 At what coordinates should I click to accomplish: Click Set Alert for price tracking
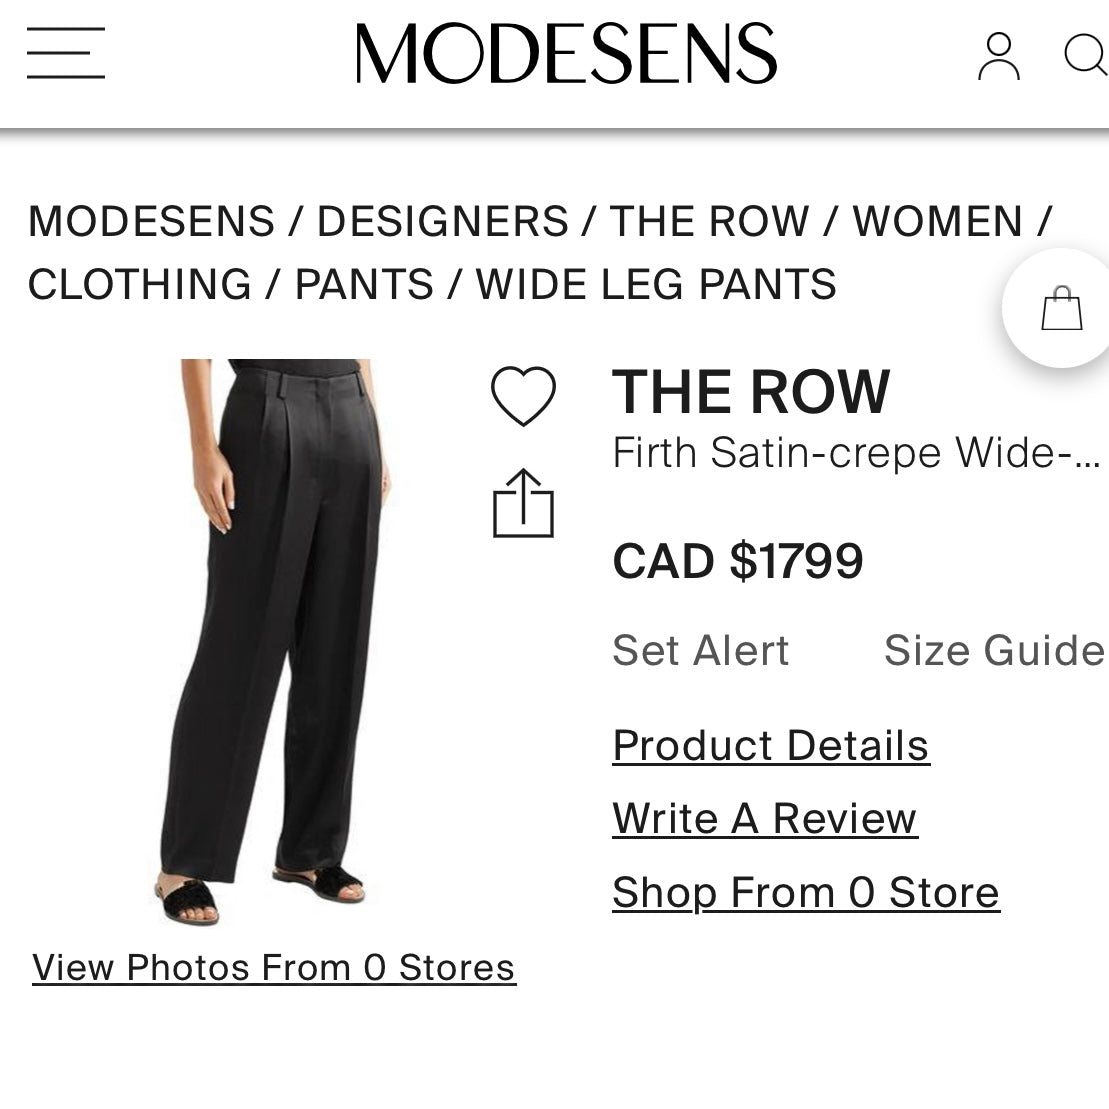pyautogui.click(x=701, y=650)
